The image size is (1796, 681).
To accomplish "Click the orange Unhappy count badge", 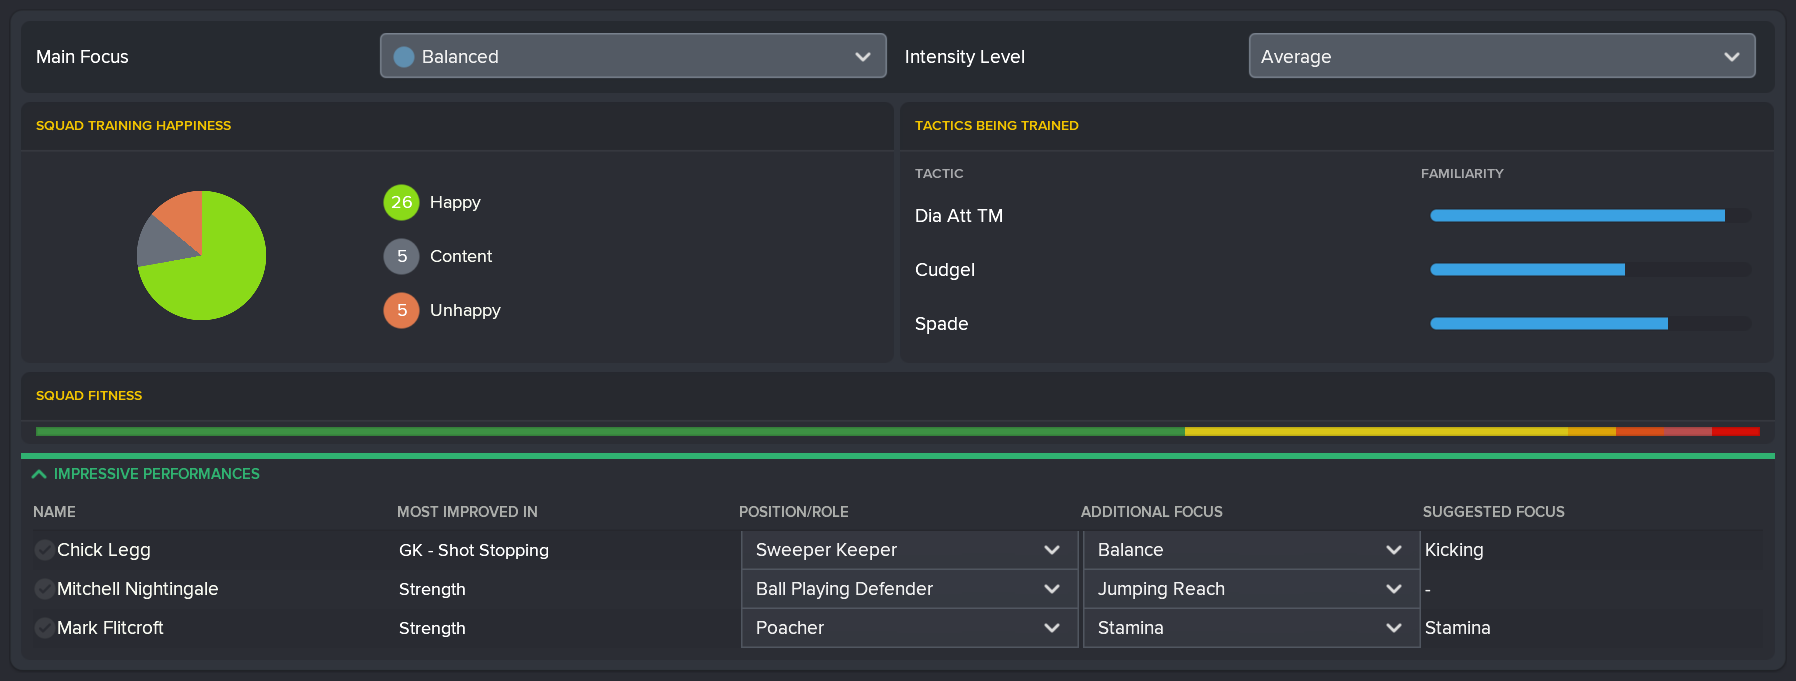I will tap(401, 311).
